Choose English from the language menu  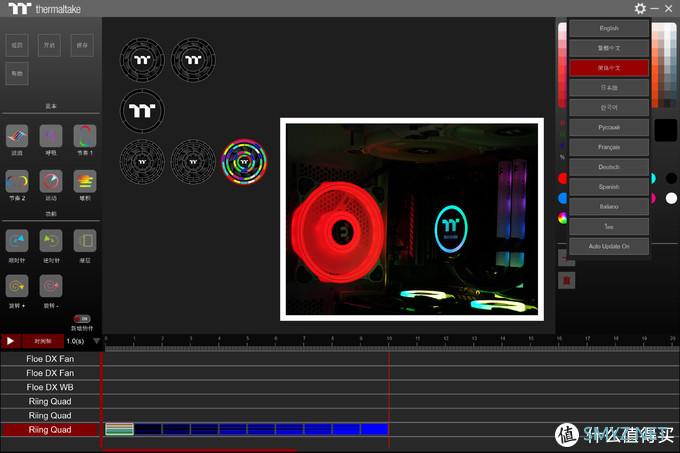(609, 28)
